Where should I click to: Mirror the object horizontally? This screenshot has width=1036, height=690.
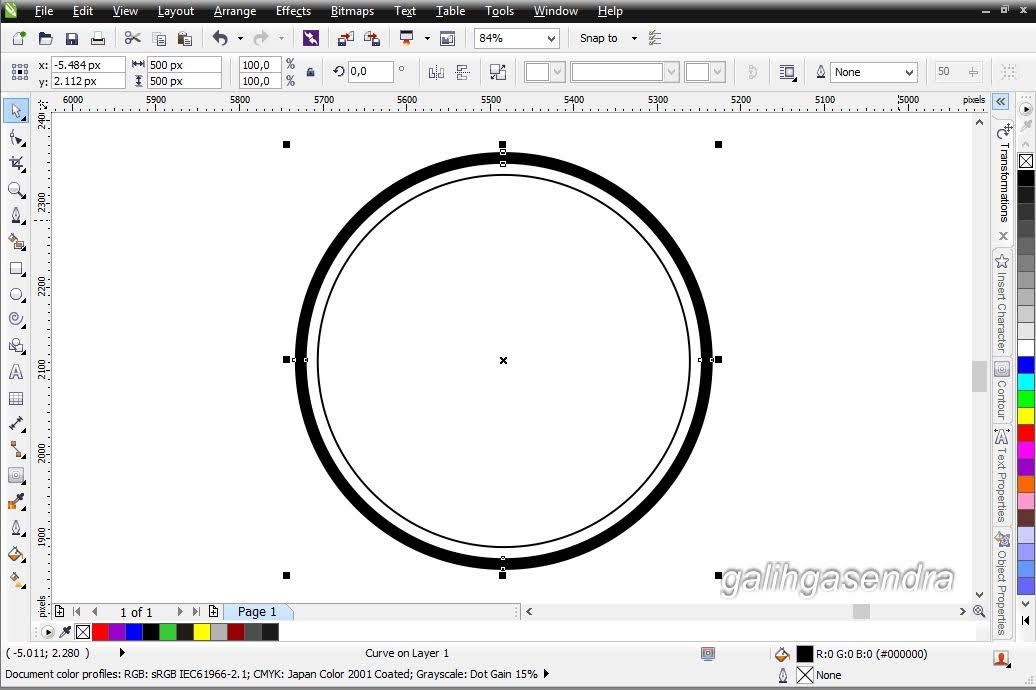pos(436,72)
